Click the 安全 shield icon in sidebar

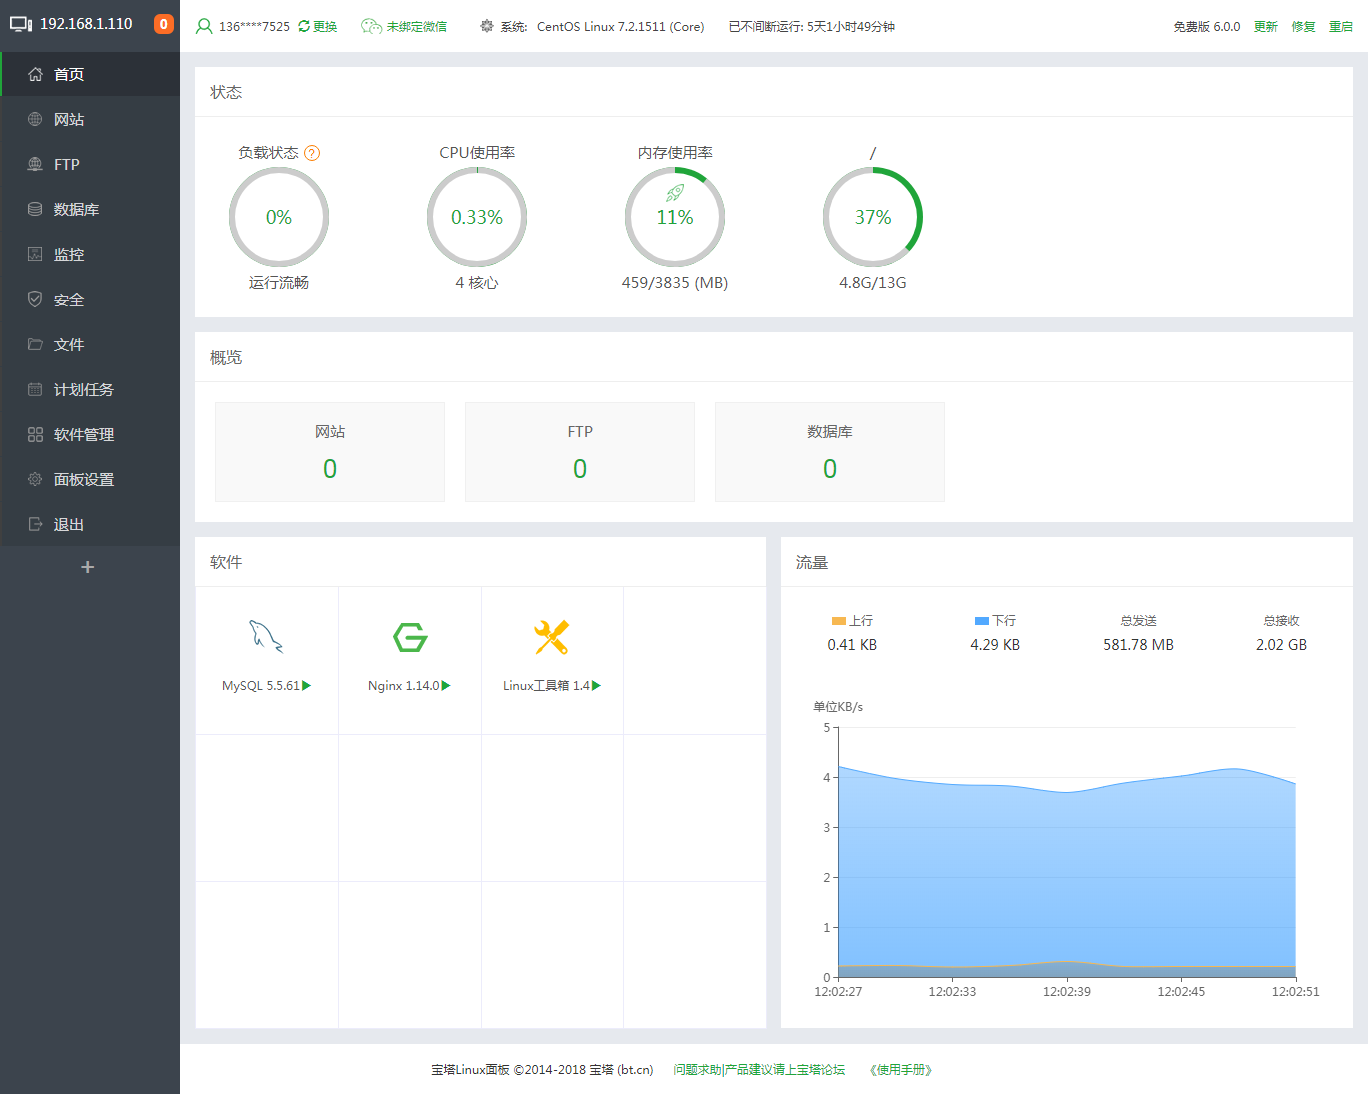[35, 299]
